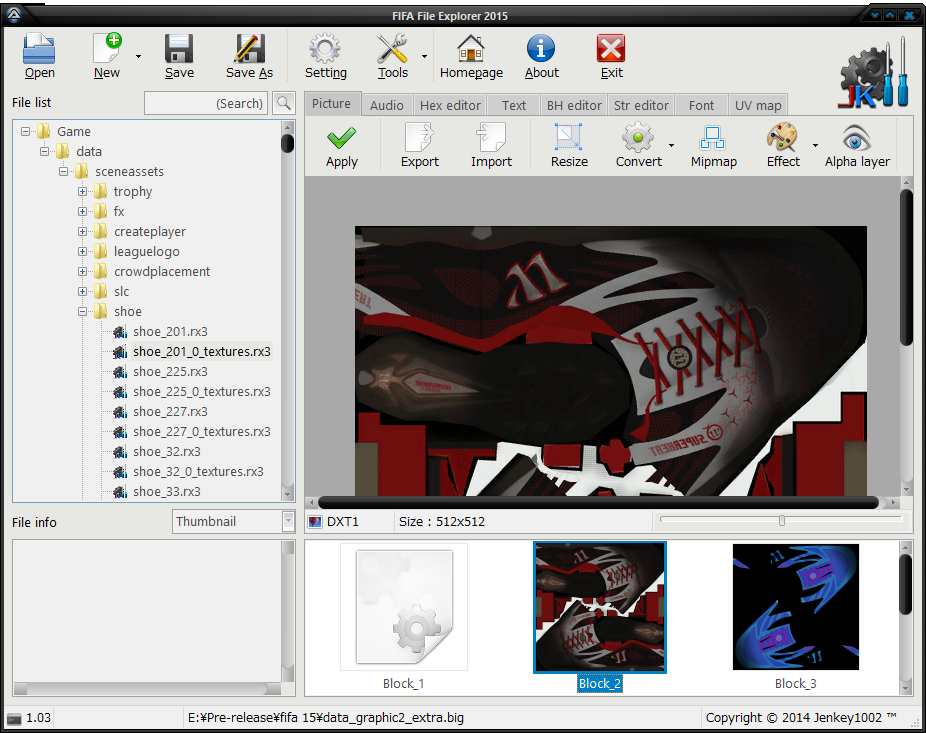Choose the Save As icon
The width and height of the screenshot is (926, 733).
tap(249, 56)
